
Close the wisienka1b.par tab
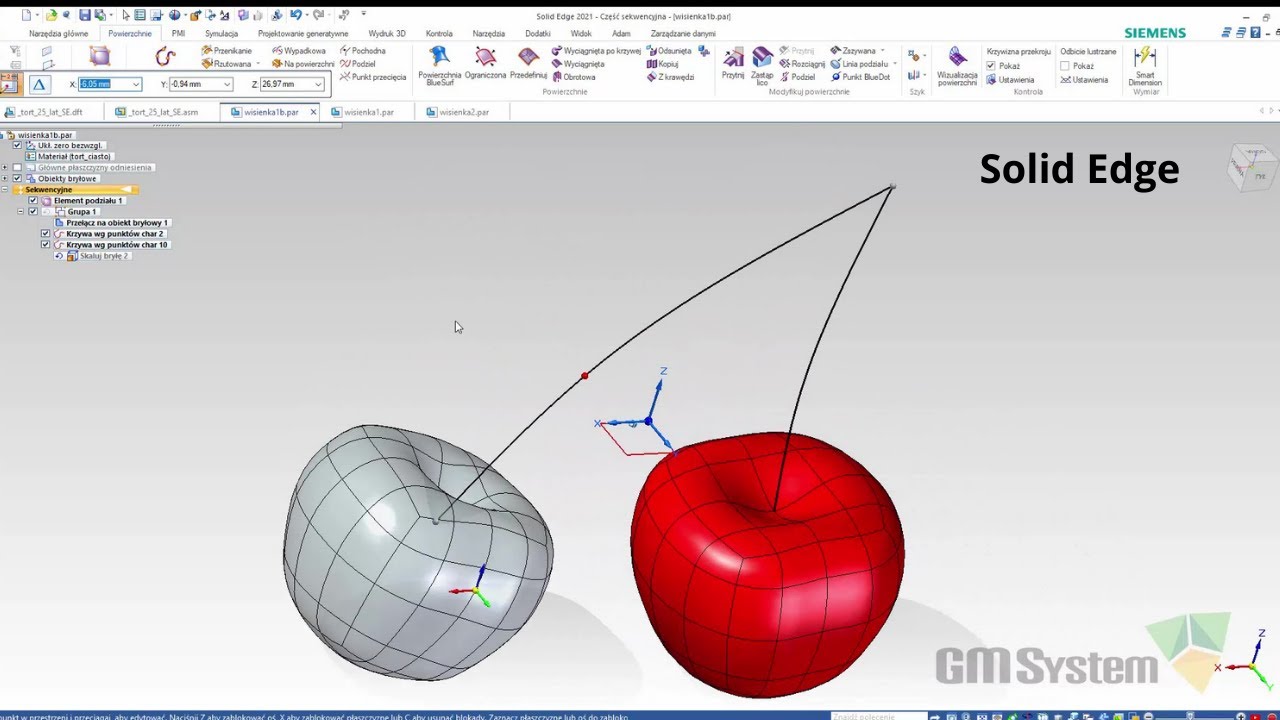pos(313,112)
